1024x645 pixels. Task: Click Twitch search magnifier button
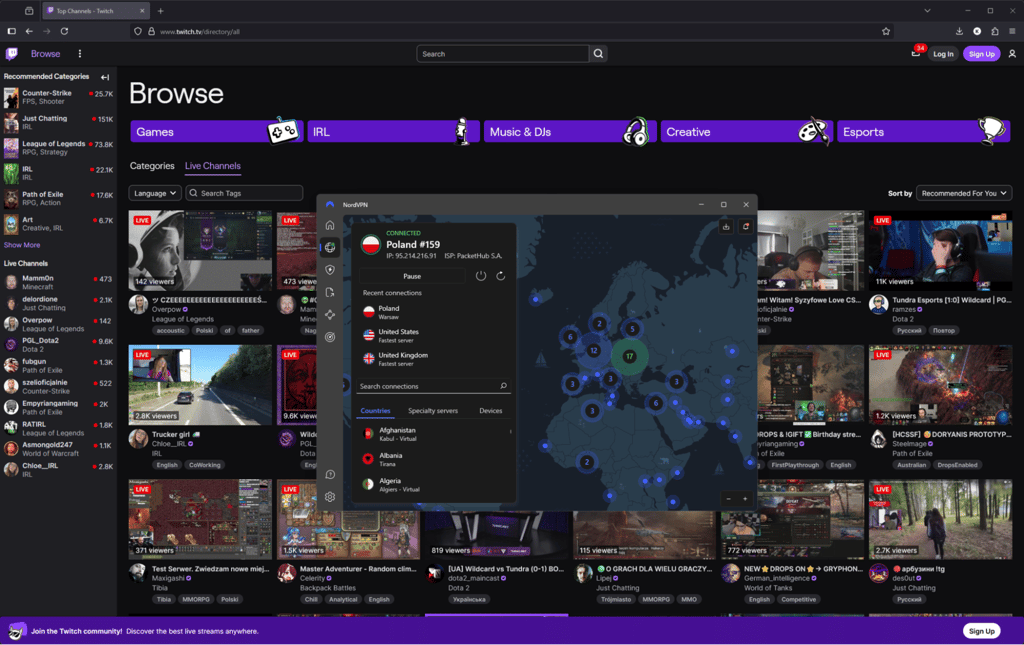(x=598, y=54)
